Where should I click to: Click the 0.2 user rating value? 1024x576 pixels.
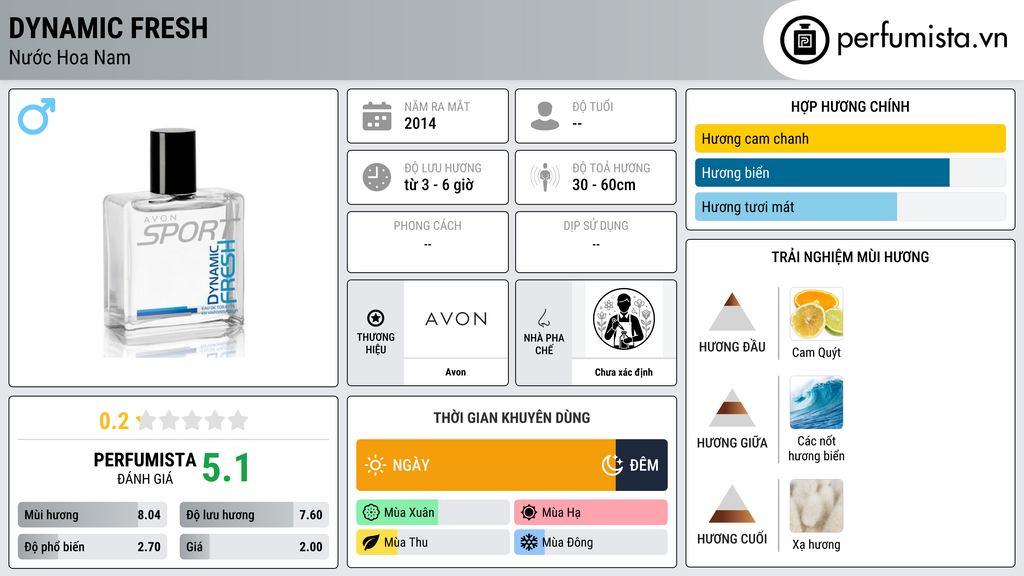click(114, 421)
